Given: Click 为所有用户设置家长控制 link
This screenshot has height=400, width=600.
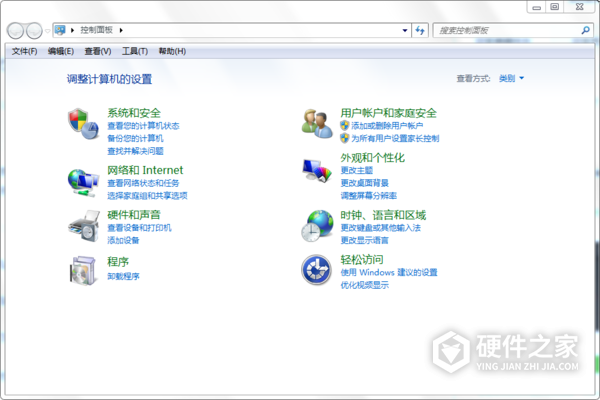Looking at the screenshot, I should [x=395, y=138].
